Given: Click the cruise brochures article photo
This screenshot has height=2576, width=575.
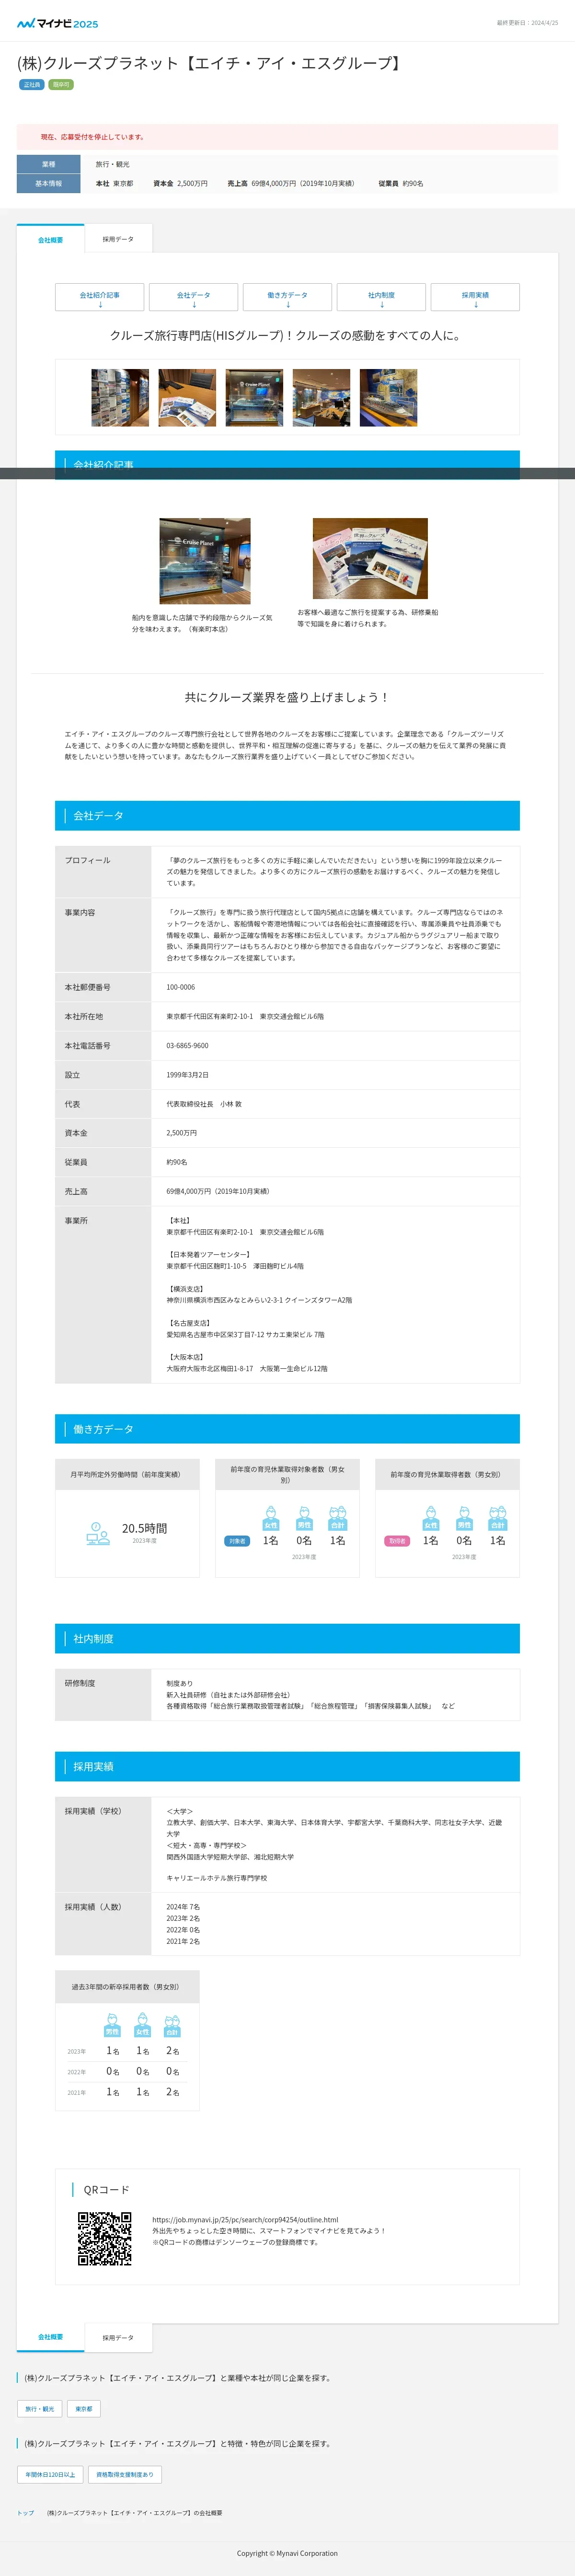Looking at the screenshot, I should pyautogui.click(x=370, y=558).
